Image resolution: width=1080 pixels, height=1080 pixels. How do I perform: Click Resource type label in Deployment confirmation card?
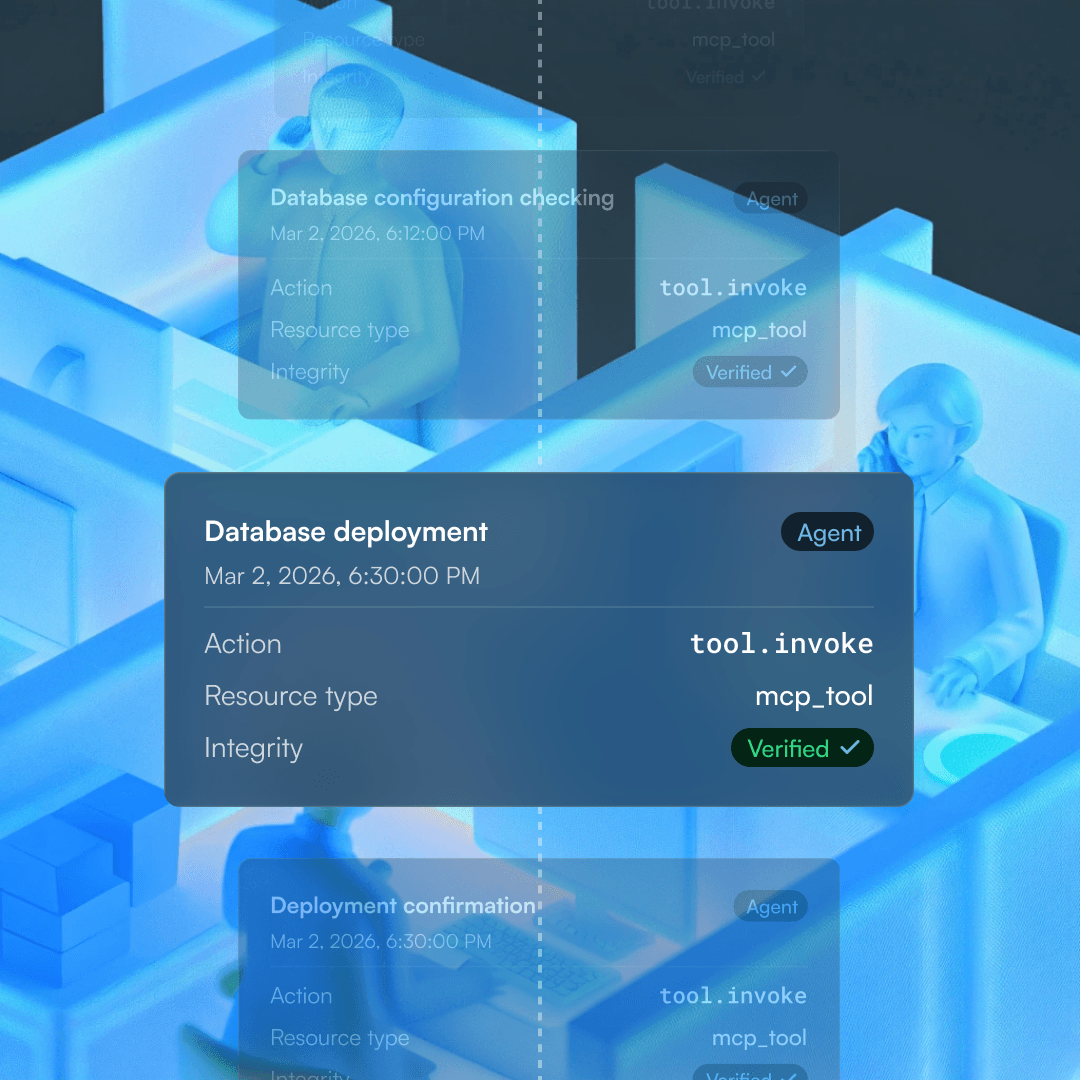coord(340,1038)
